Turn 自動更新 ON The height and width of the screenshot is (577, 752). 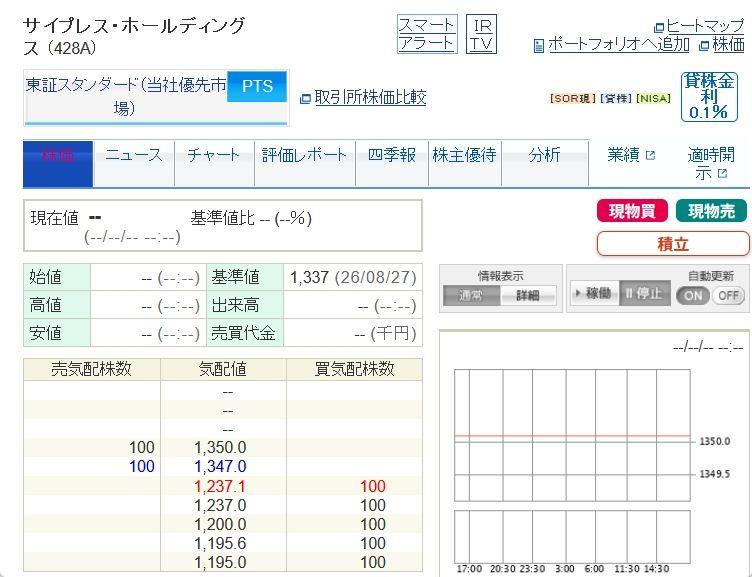(x=693, y=295)
